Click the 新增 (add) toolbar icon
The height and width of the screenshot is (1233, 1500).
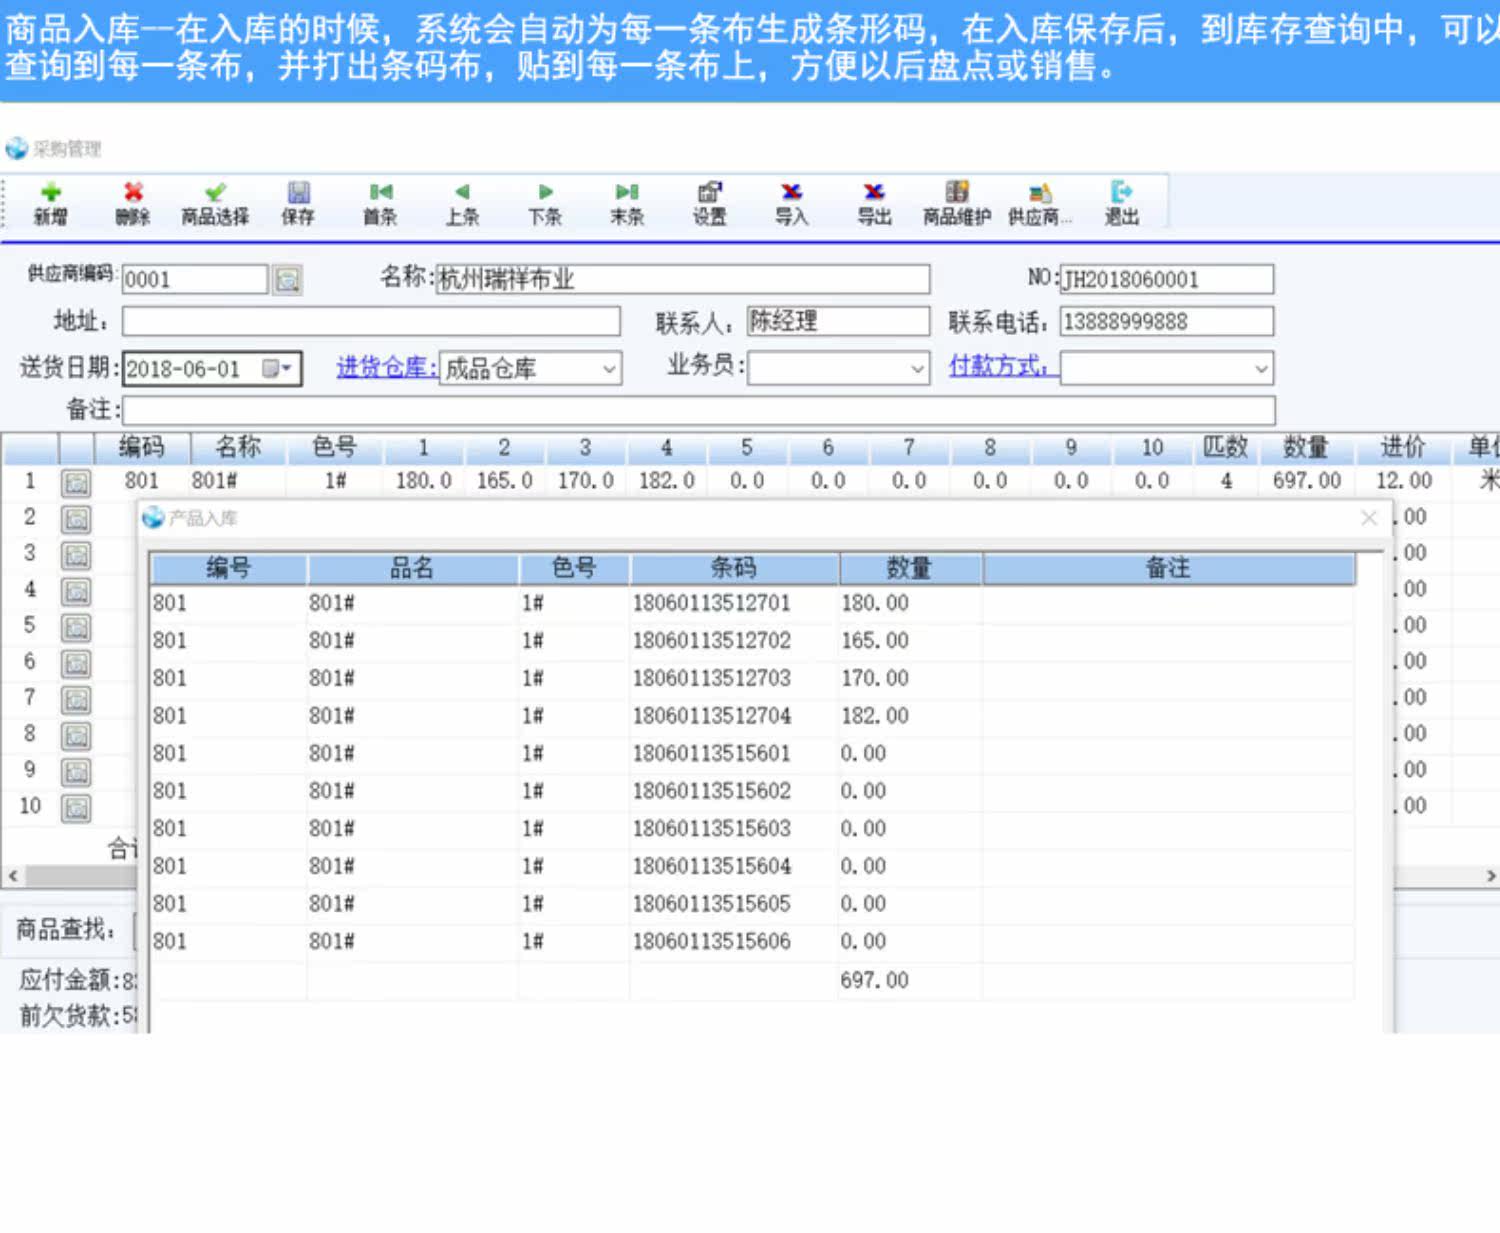50,203
